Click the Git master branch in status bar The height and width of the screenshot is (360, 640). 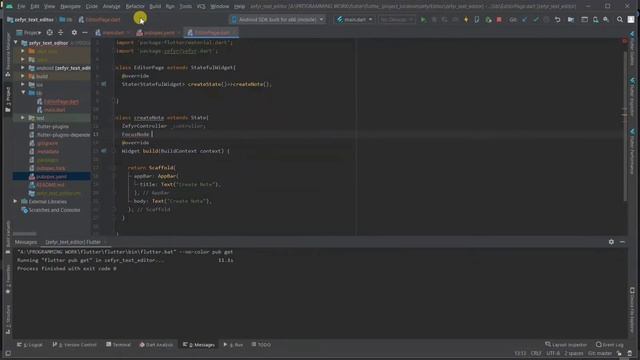(x=600, y=353)
